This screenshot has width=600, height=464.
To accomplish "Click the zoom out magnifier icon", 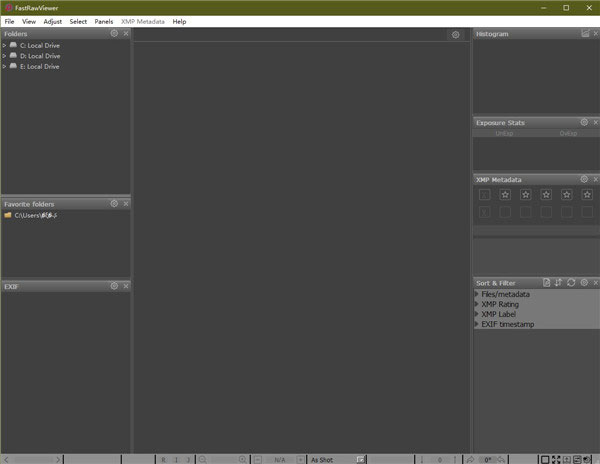I will tap(202, 459).
